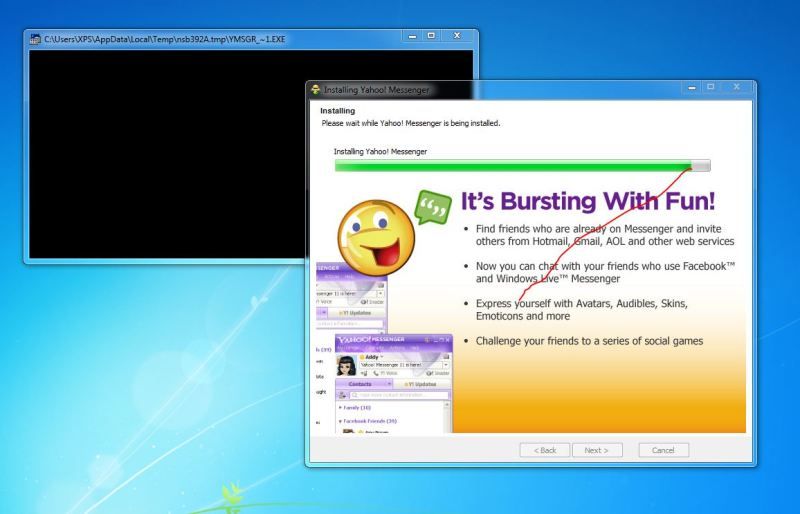Click the bullet about Avatars, Audibles, Skins
Screen dimensions: 800x514
click(x=582, y=310)
